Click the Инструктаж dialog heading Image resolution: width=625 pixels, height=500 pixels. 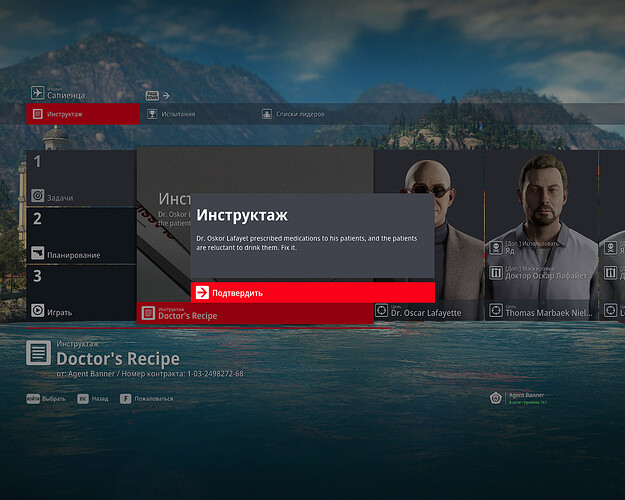[x=242, y=215]
